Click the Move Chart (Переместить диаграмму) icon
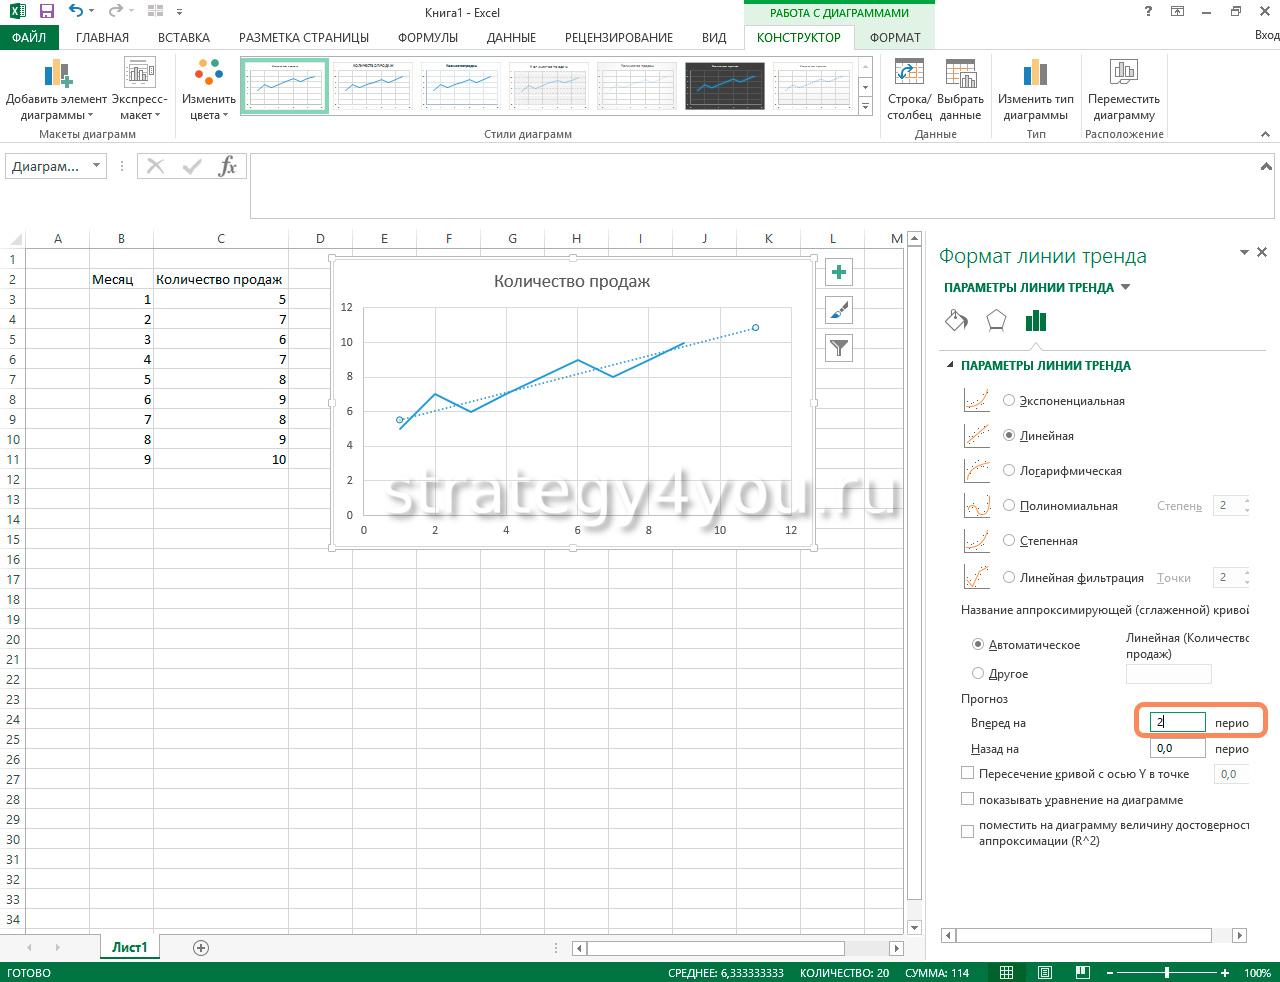The width and height of the screenshot is (1280, 982). point(1123,75)
